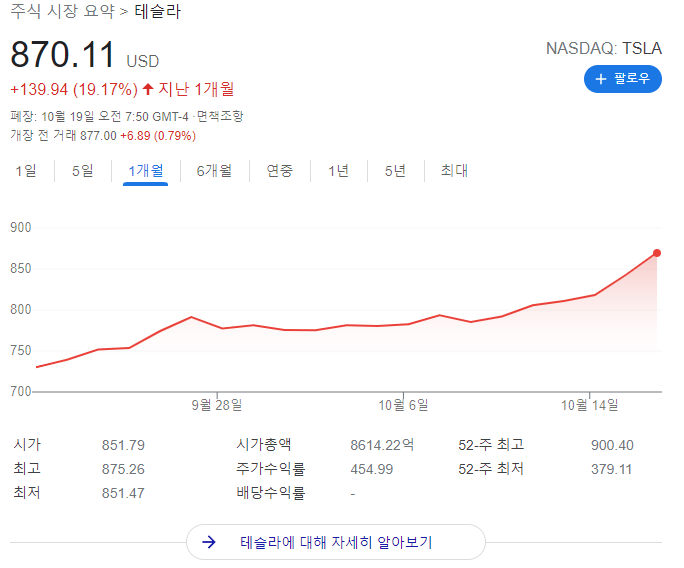Click the plus icon on 팔로우 button
The image size is (684, 568).
click(601, 79)
